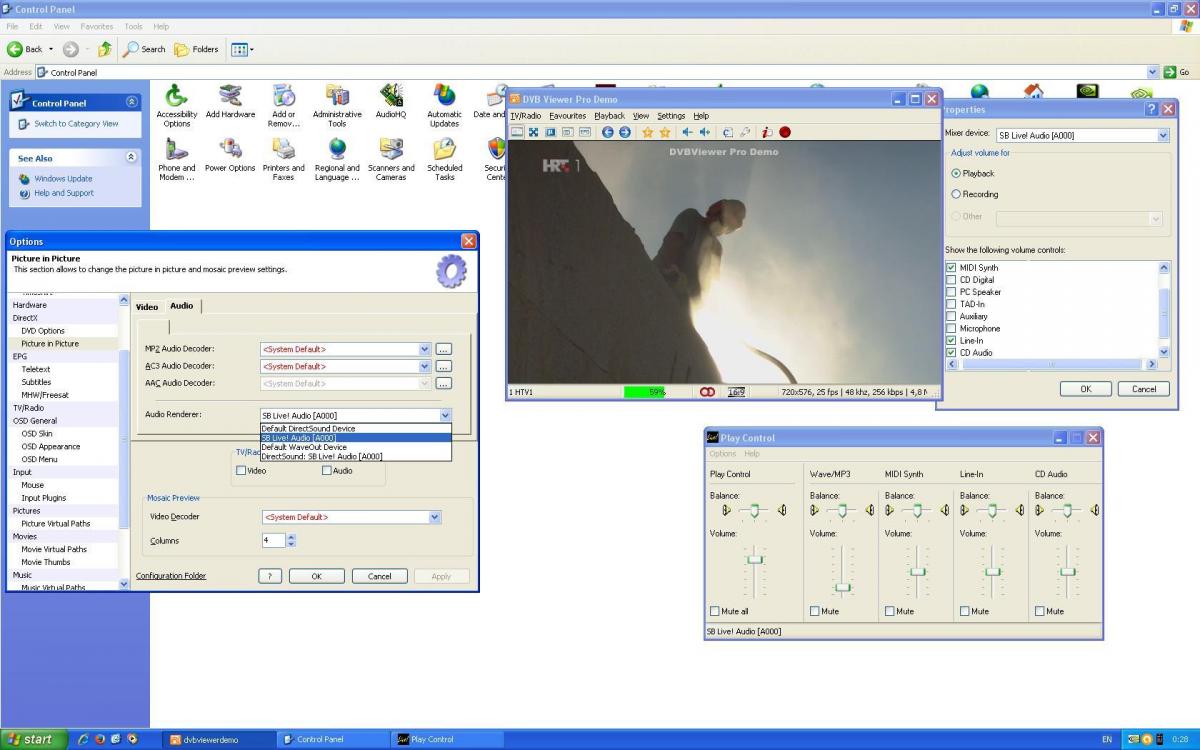Click the fullscreen icon in DVBViewer toolbar

(534, 132)
